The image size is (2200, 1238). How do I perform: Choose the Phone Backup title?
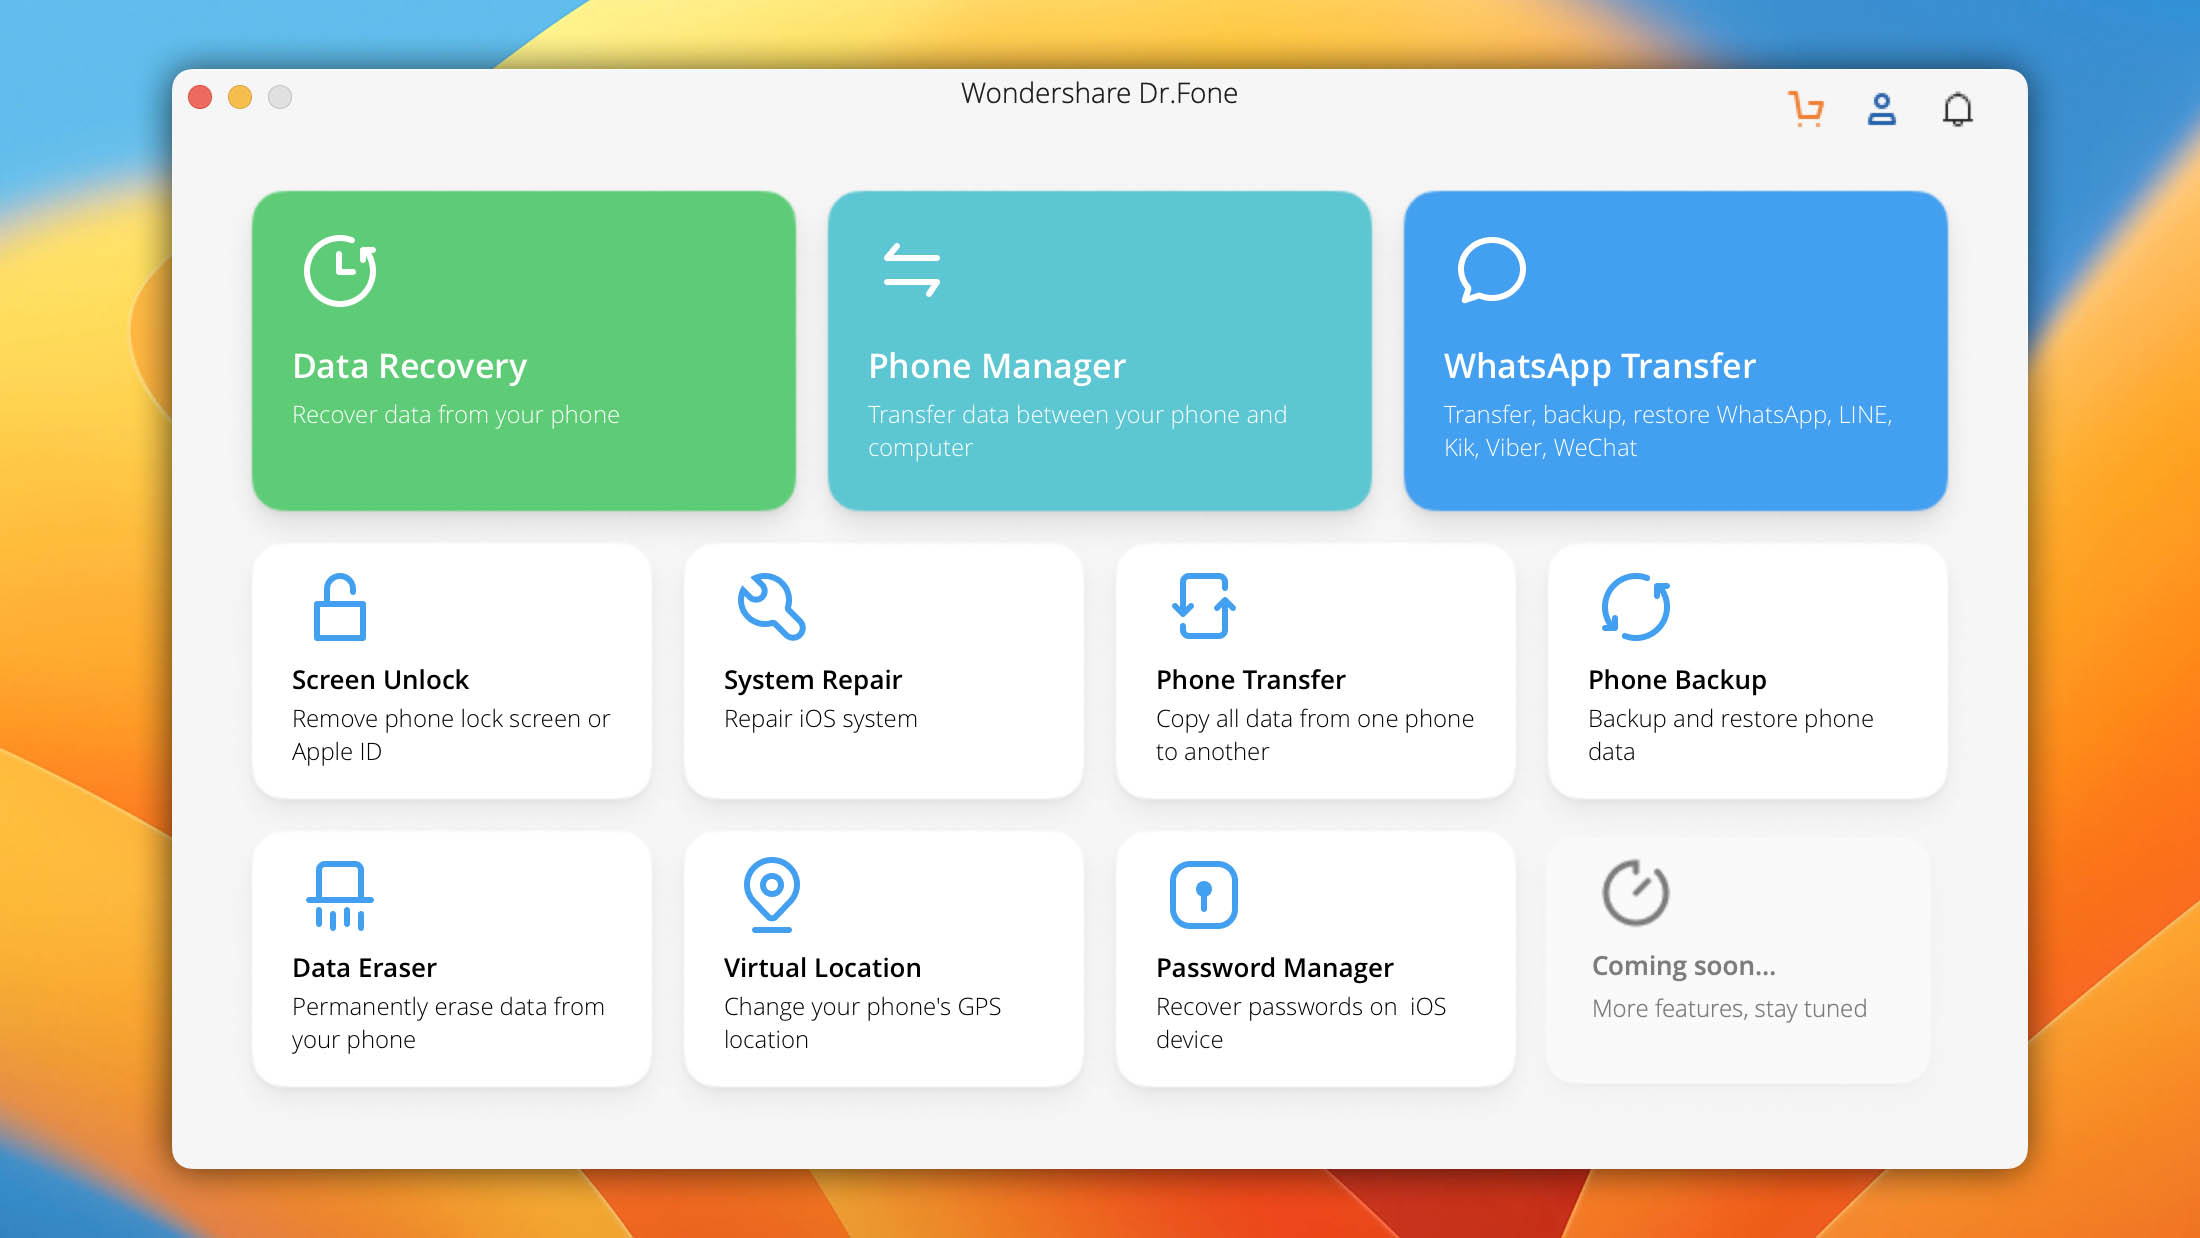coord(1677,680)
